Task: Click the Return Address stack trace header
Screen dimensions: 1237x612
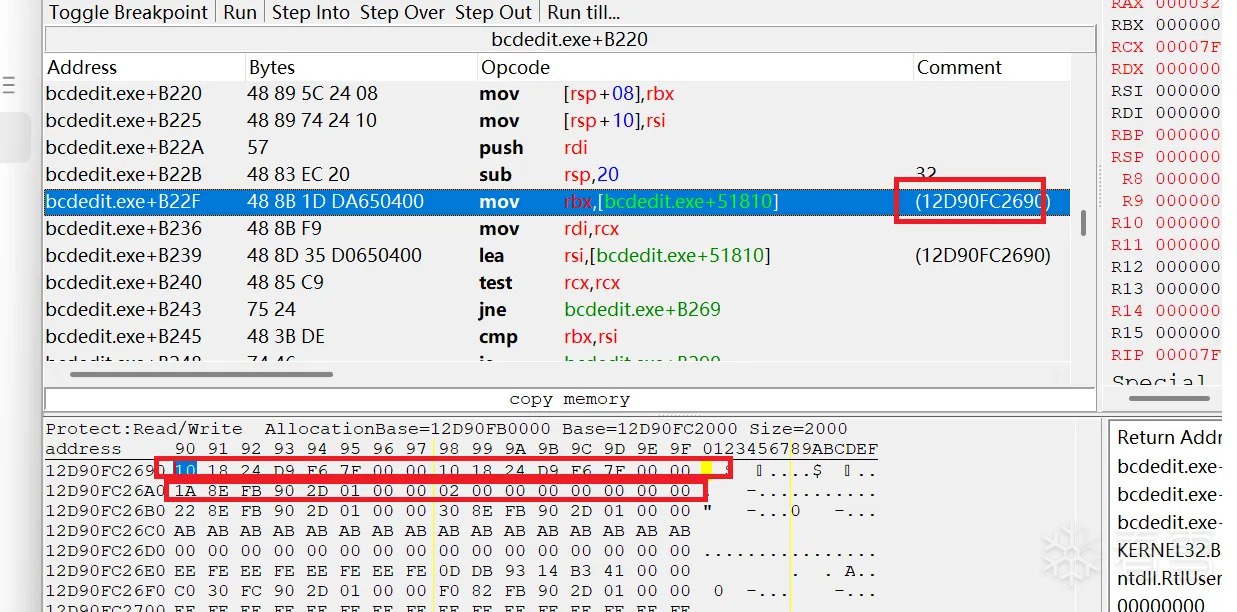Action: tap(1169, 437)
